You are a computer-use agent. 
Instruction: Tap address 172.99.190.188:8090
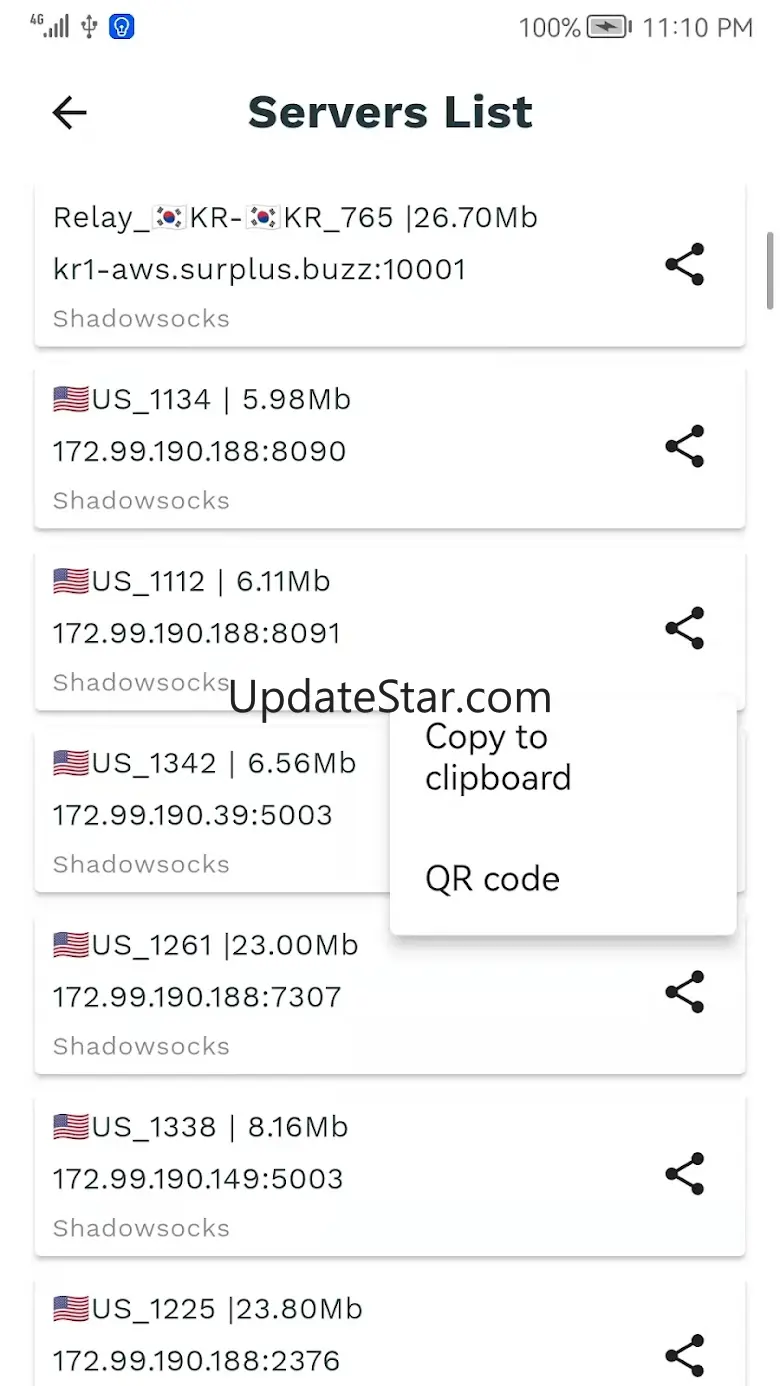pos(199,451)
